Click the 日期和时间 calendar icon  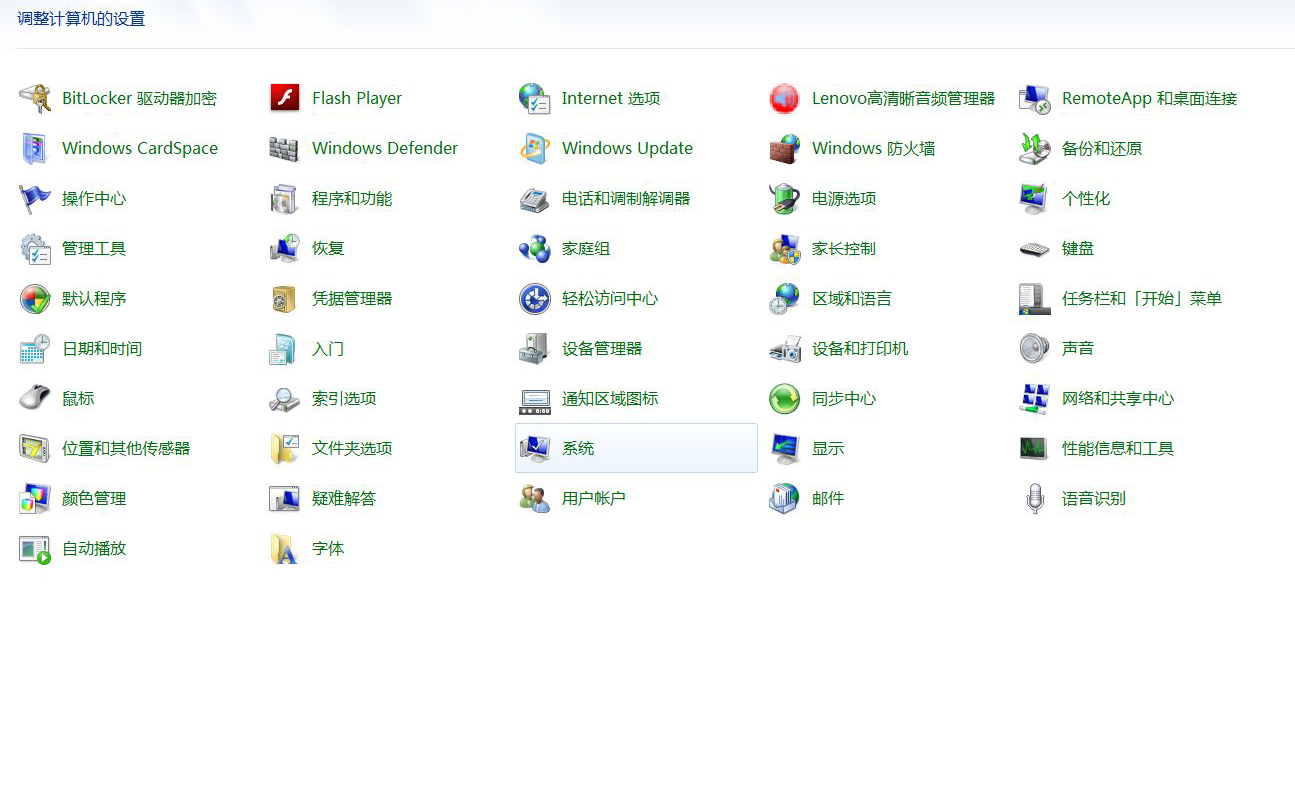click(35, 348)
